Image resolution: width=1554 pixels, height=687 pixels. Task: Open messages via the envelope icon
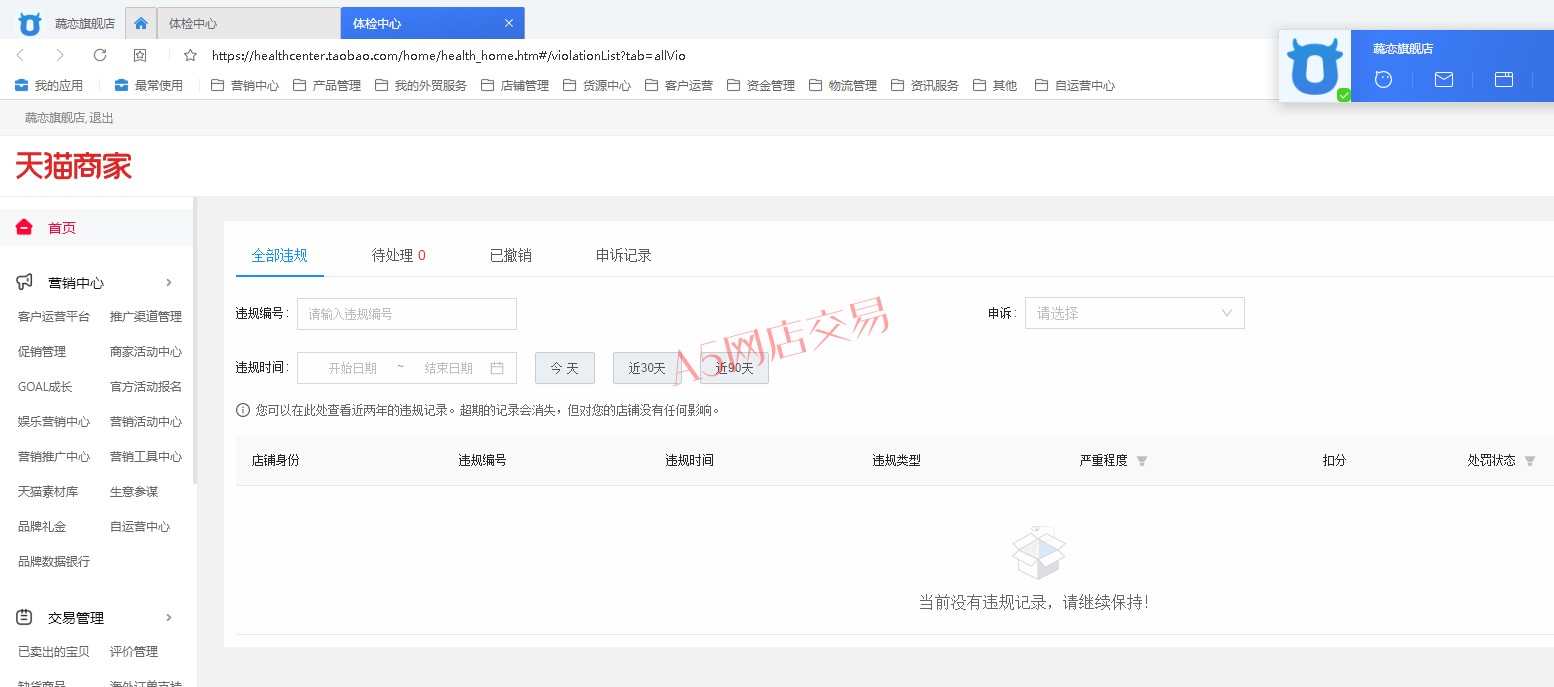click(1443, 79)
